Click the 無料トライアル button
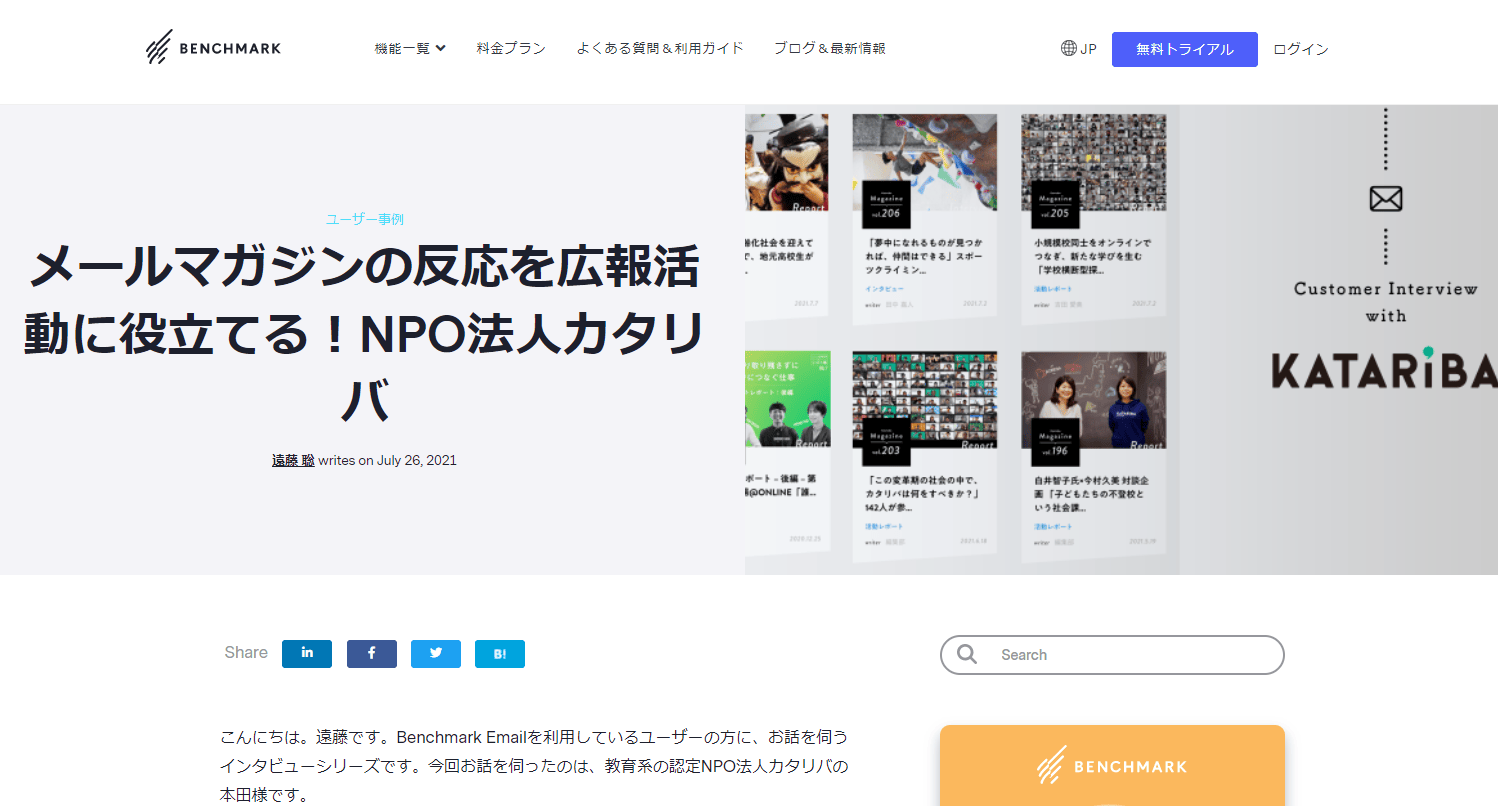Image resolution: width=1498 pixels, height=806 pixels. tap(1185, 49)
